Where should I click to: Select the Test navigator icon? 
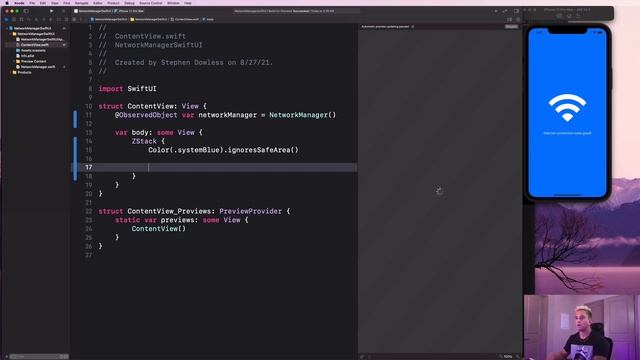point(43,19)
